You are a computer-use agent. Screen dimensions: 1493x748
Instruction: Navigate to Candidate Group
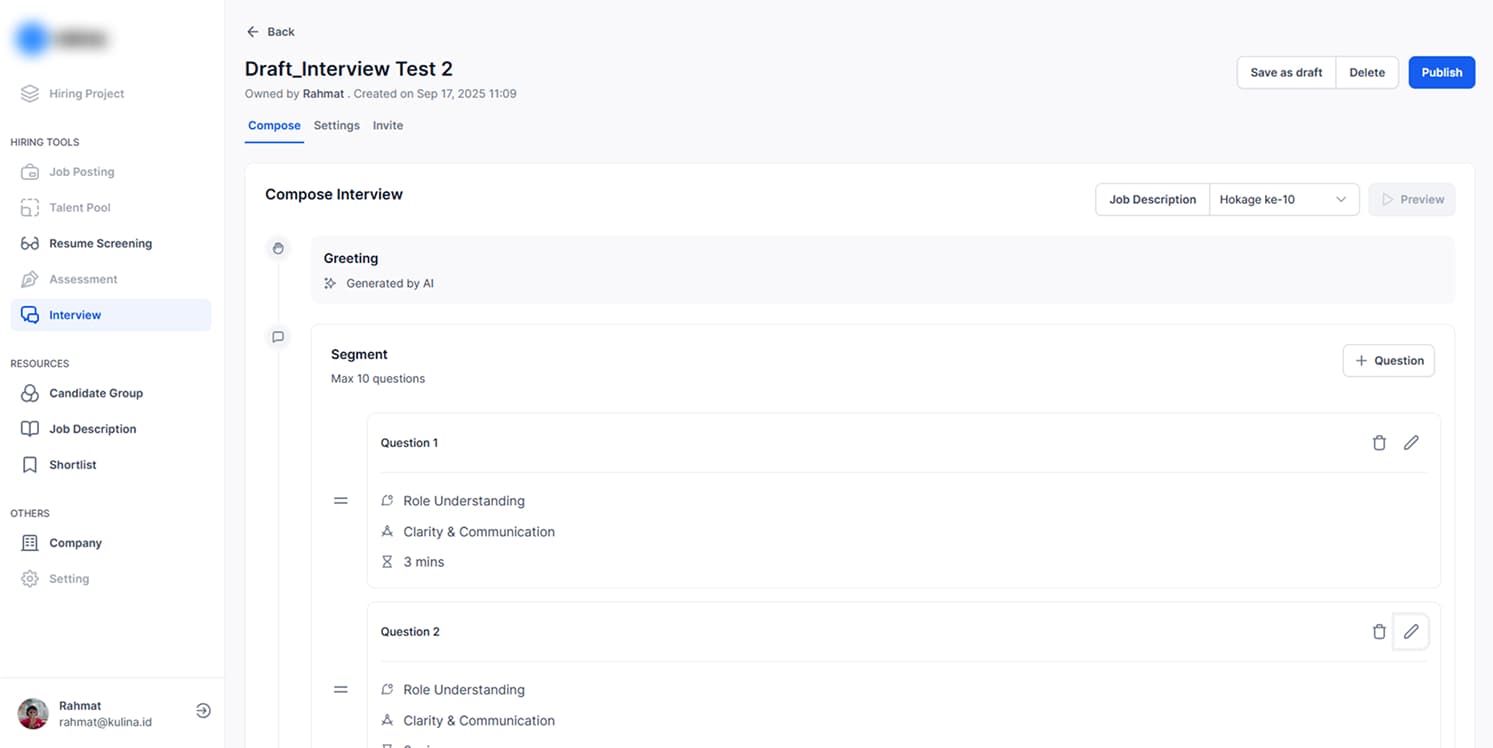pyautogui.click(x=96, y=394)
